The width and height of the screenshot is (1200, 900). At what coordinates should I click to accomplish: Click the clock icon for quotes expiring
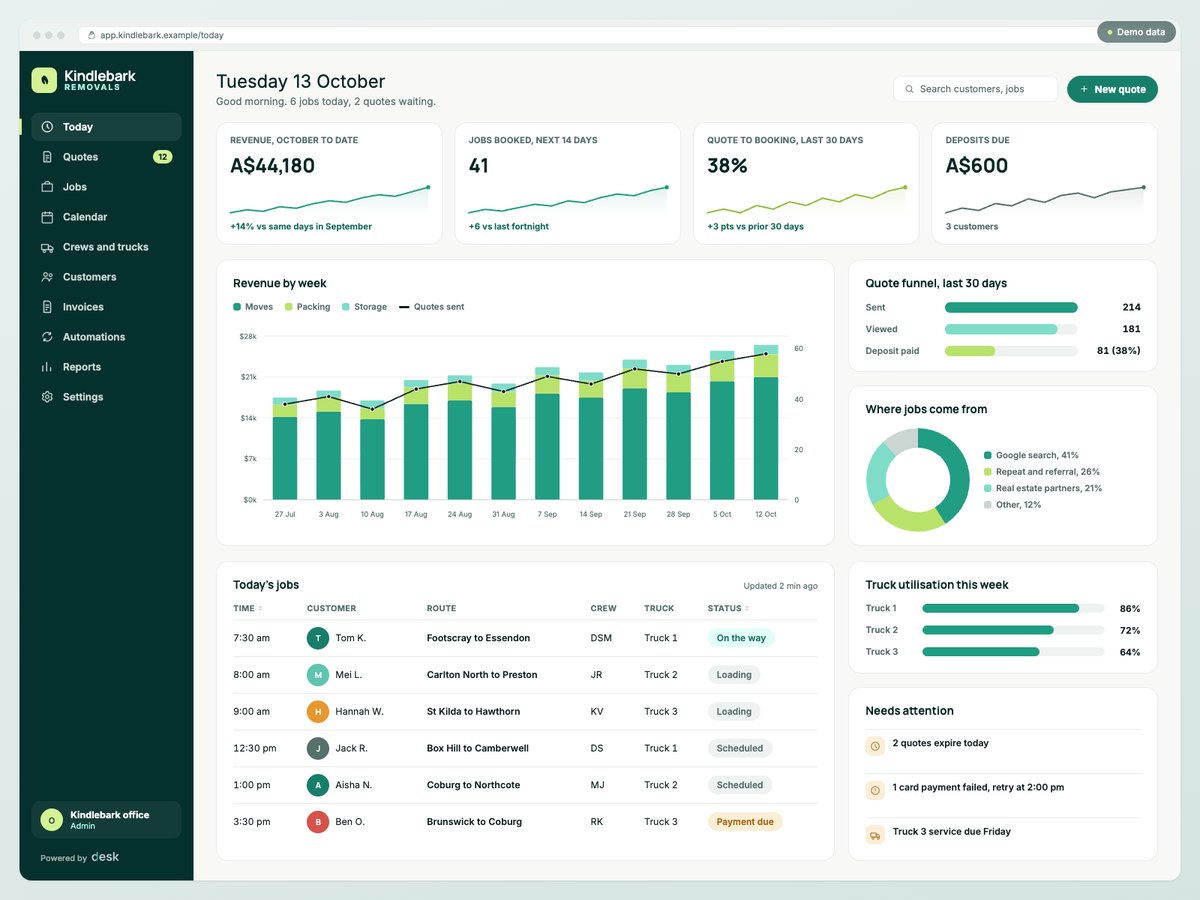(875, 746)
